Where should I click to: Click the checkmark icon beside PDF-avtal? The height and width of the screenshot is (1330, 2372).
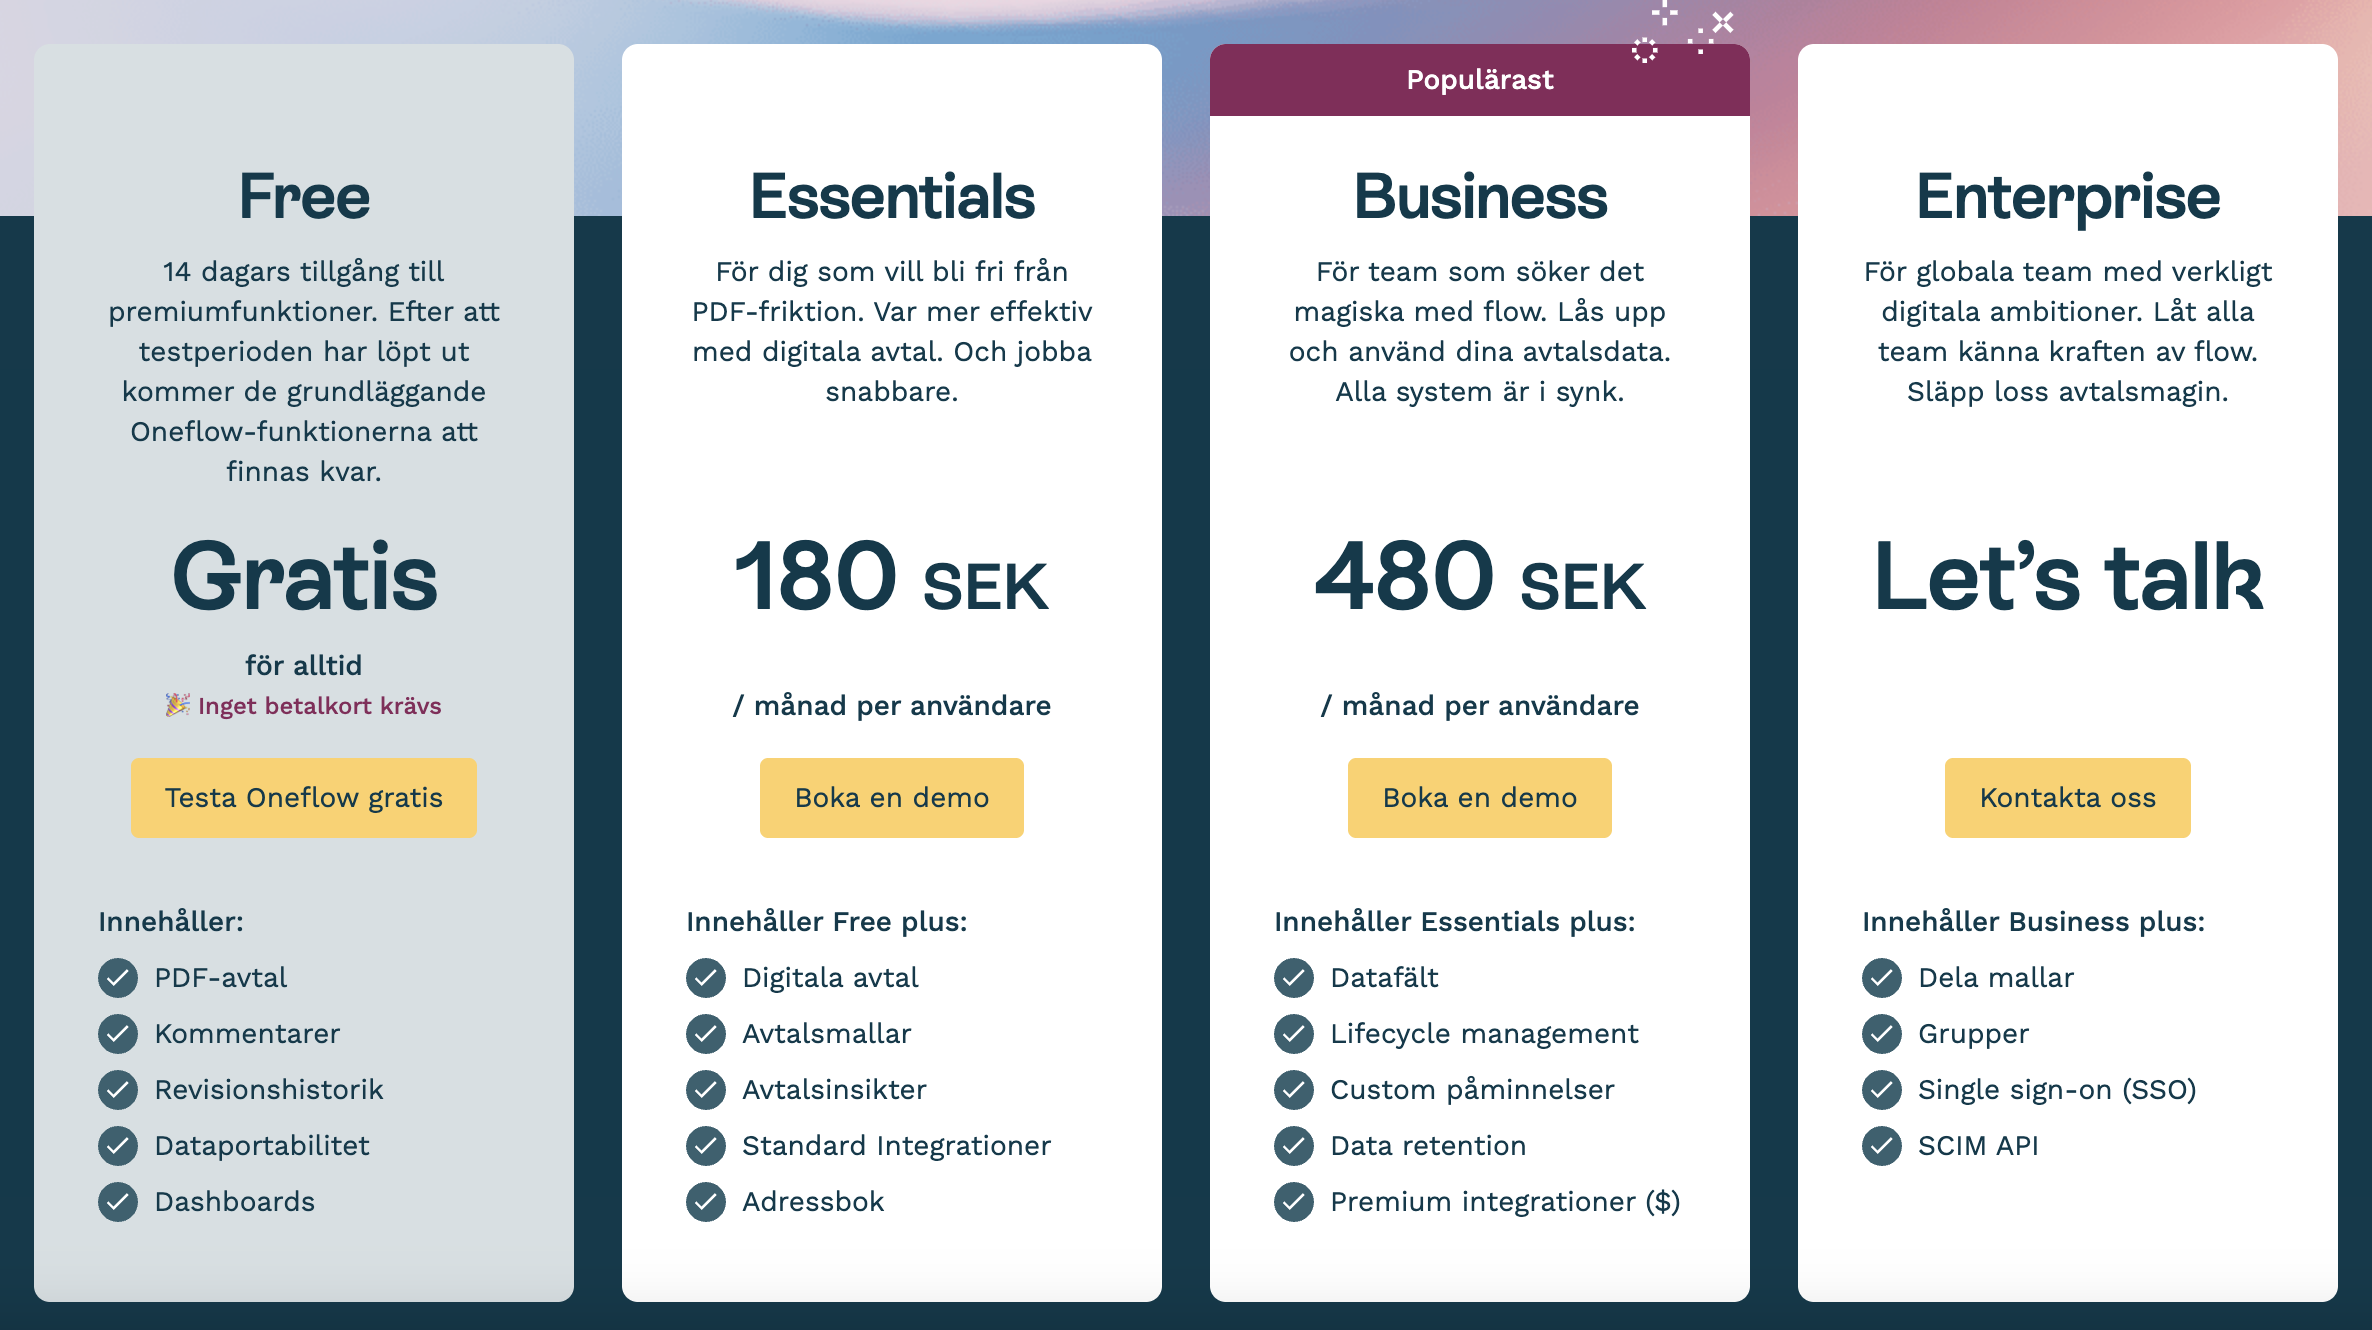click(x=118, y=978)
